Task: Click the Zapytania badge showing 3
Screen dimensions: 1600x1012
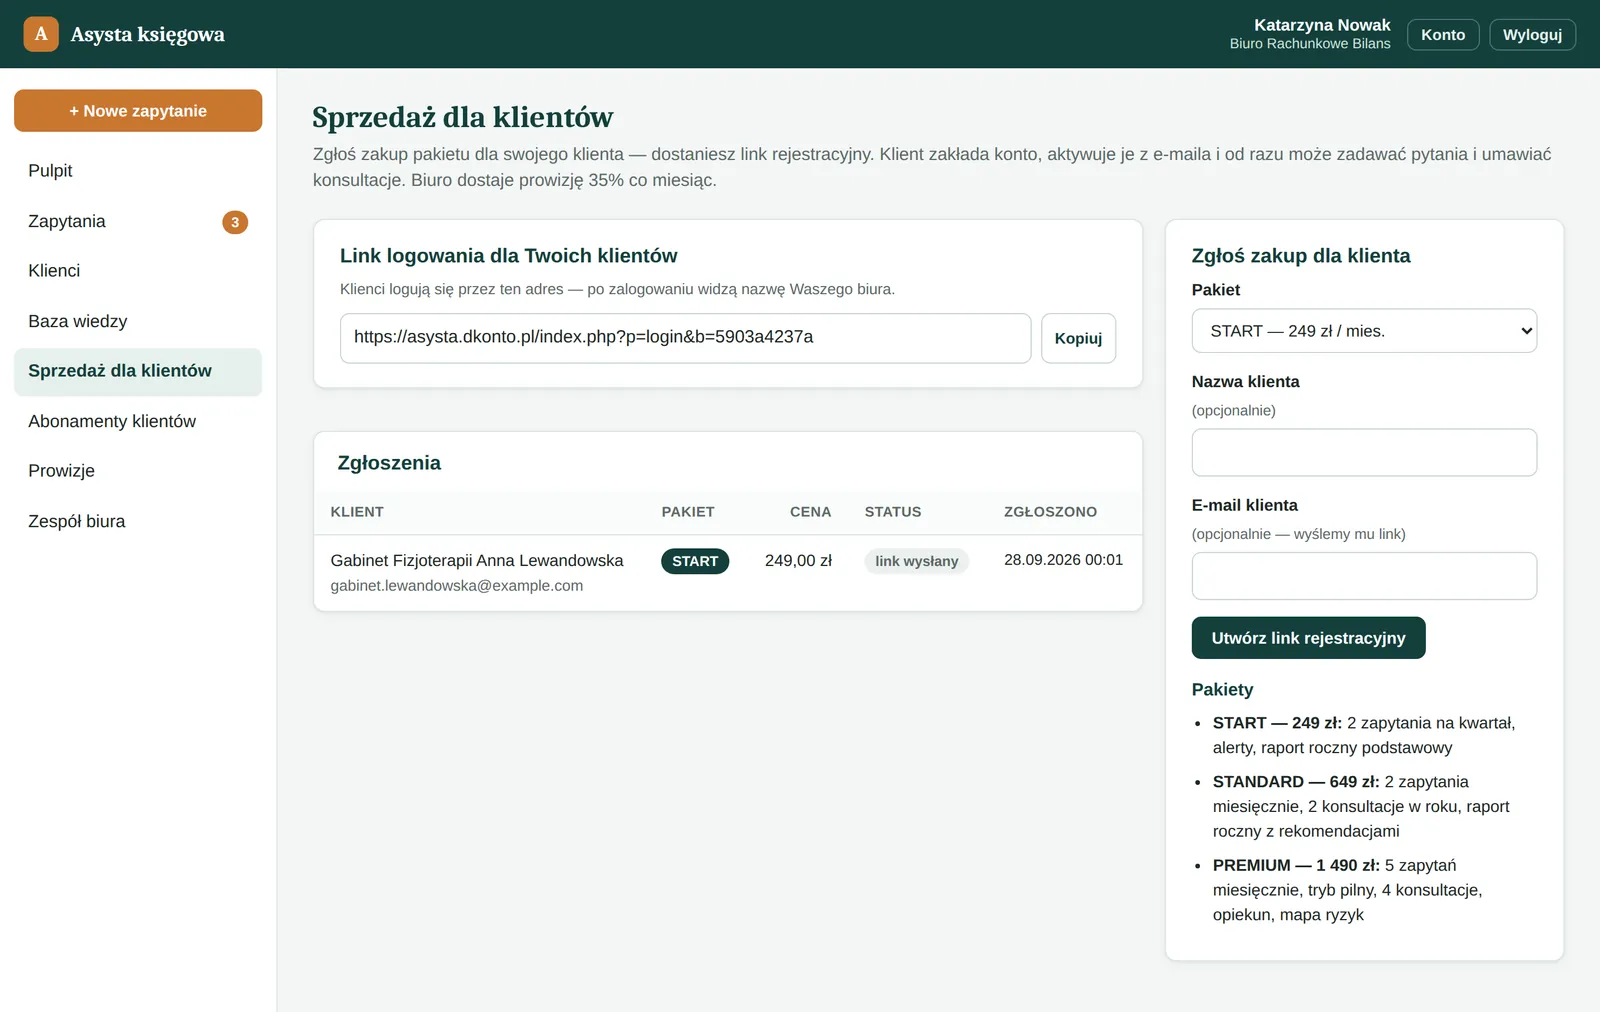Action: coord(235,222)
